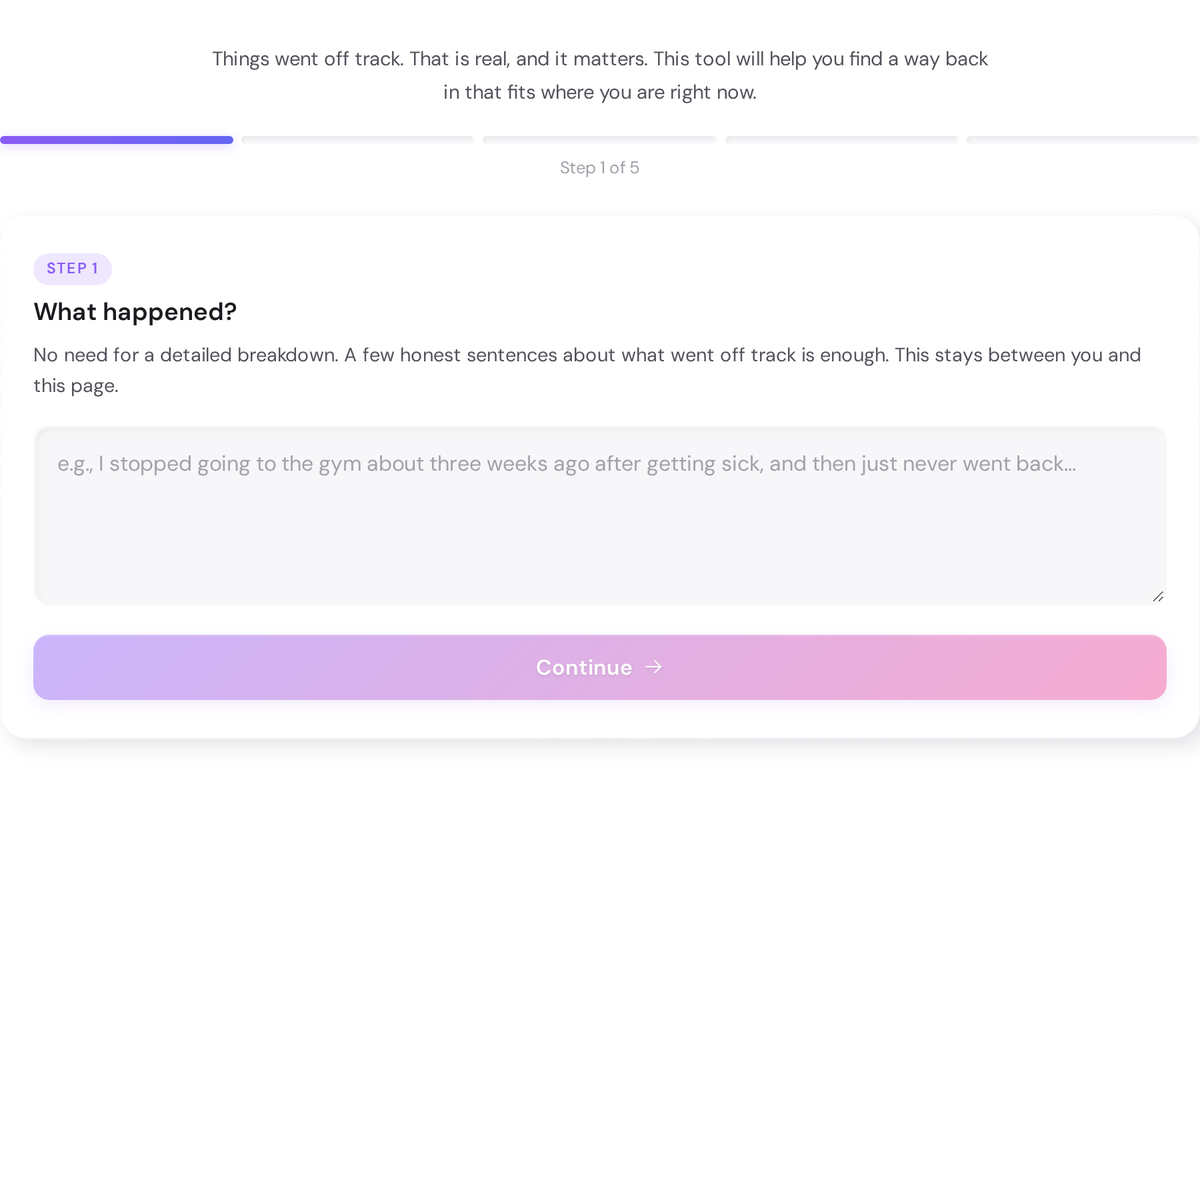Click the resize handle on the textarea

click(x=1157, y=595)
